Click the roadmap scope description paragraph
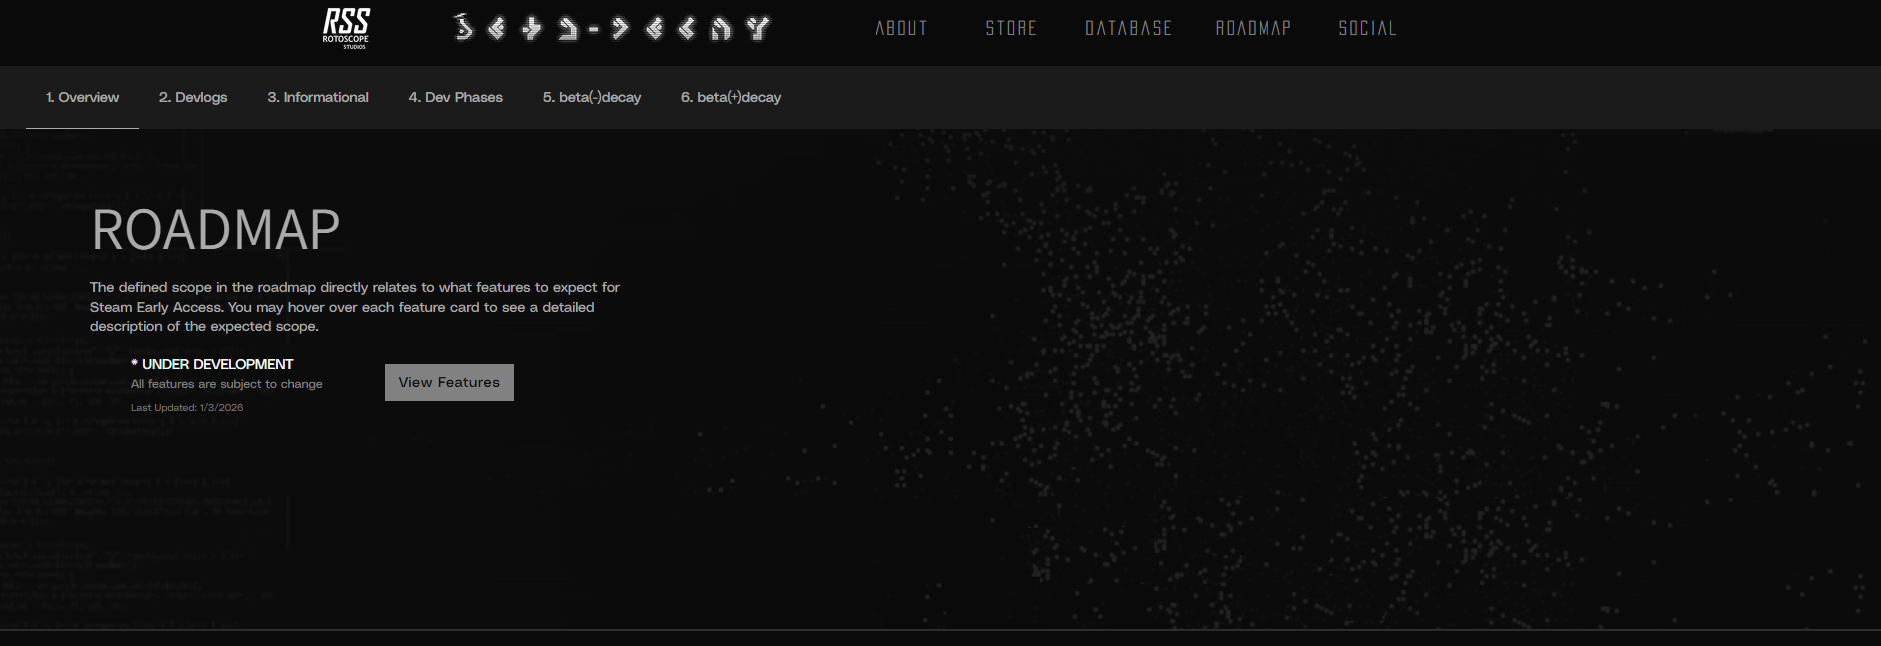The image size is (1881, 646). (x=355, y=307)
